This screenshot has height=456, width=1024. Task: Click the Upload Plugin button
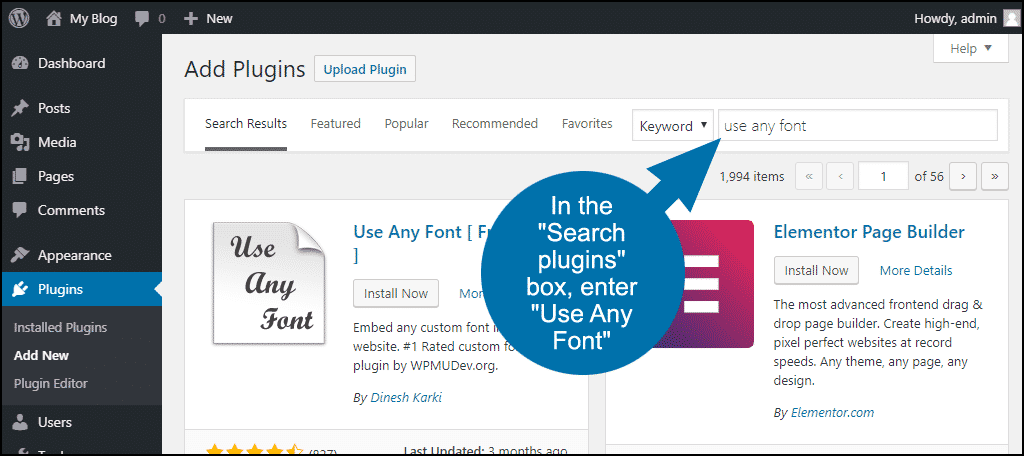click(x=365, y=69)
